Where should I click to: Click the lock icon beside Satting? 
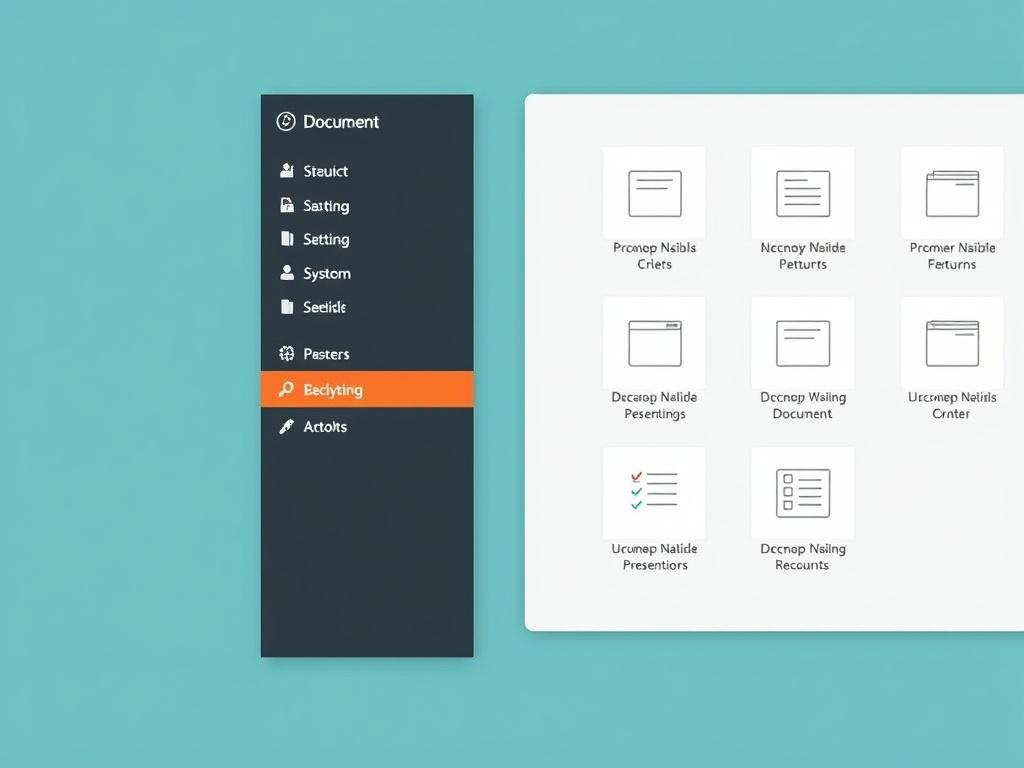(x=285, y=205)
